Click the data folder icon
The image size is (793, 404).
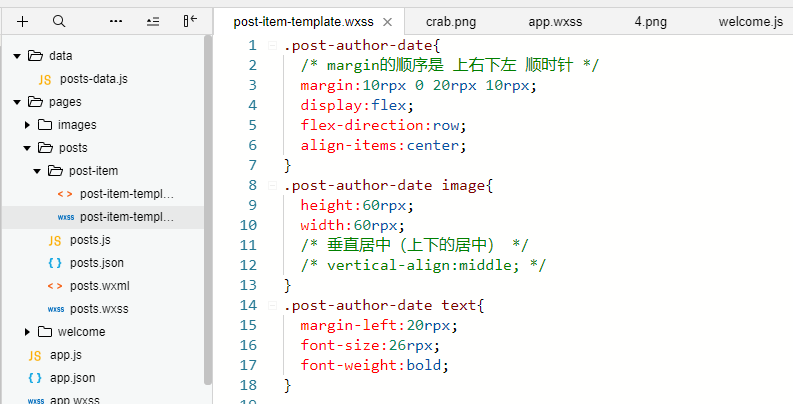[x=35, y=56]
